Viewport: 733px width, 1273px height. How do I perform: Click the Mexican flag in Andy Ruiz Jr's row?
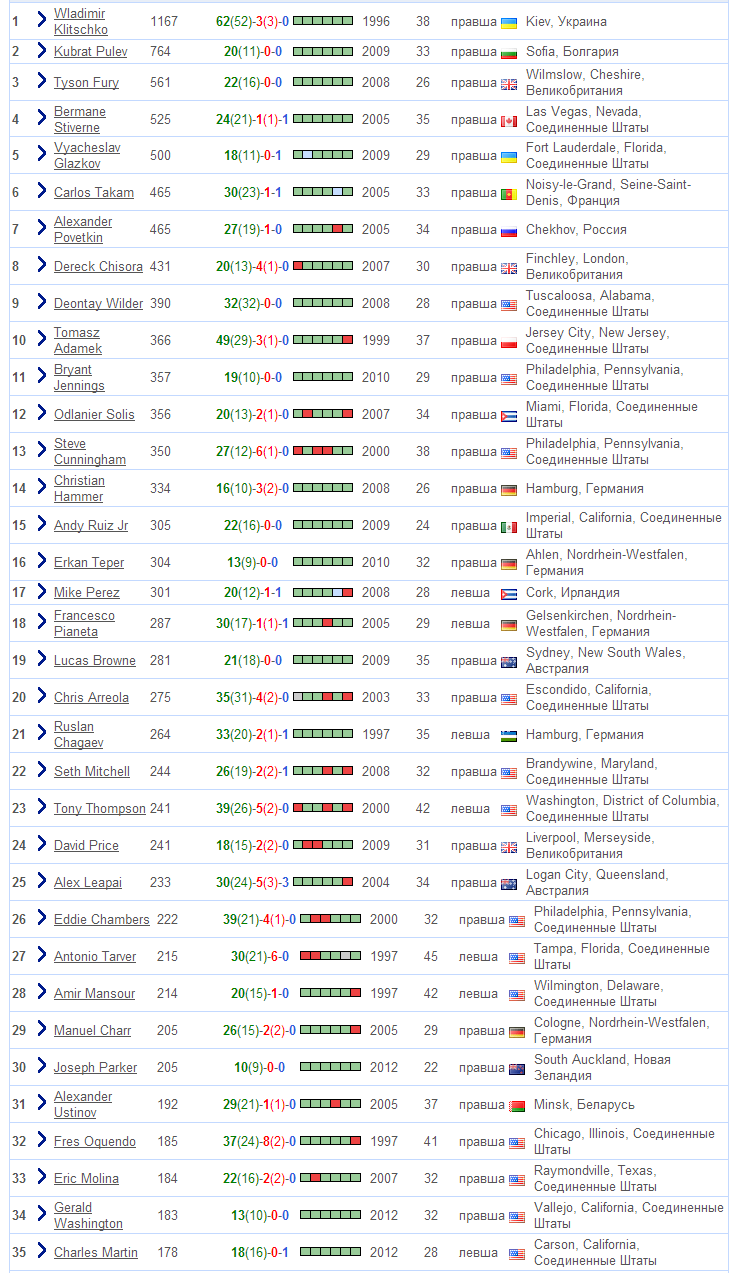(508, 527)
